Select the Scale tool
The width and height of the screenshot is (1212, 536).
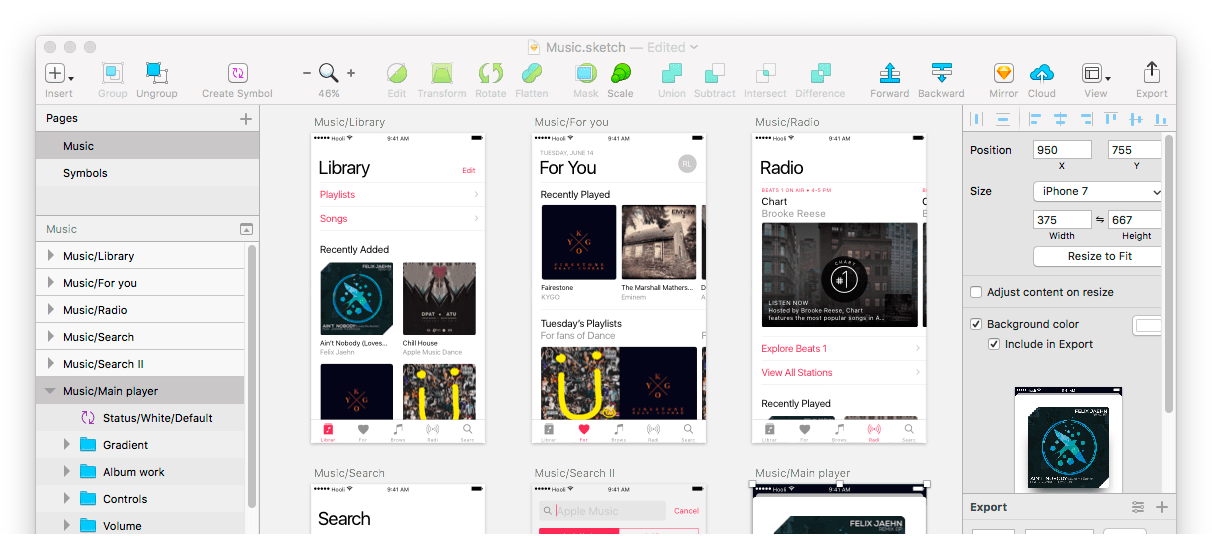(x=620, y=73)
